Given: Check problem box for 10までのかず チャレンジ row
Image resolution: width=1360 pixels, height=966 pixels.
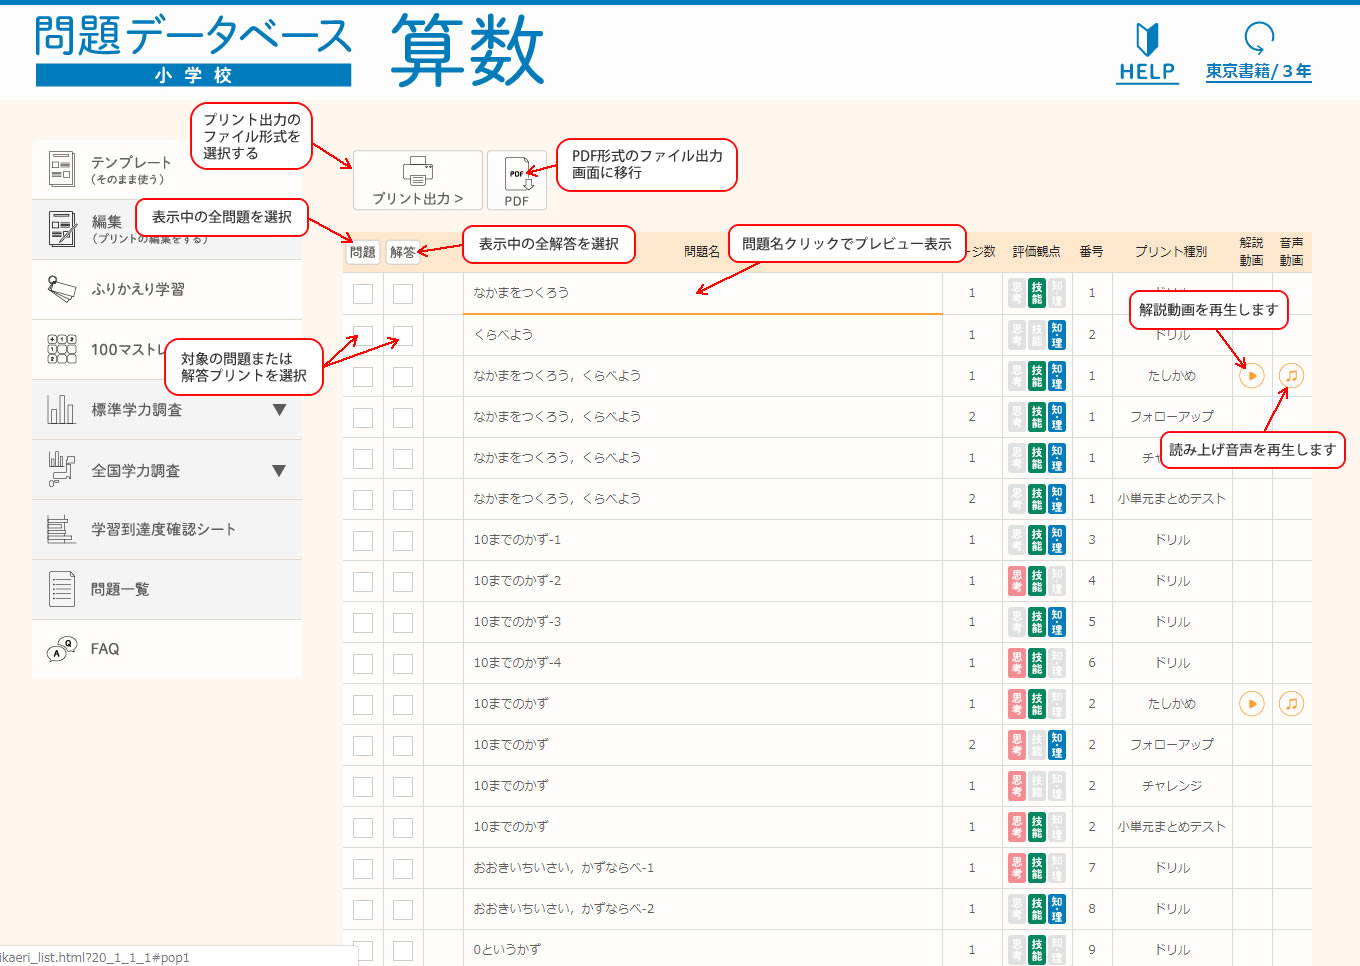Looking at the screenshot, I should click(363, 786).
